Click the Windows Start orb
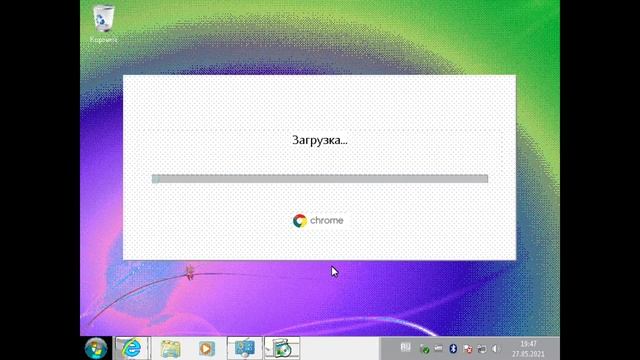This screenshot has width=640, height=360. [x=96, y=349]
